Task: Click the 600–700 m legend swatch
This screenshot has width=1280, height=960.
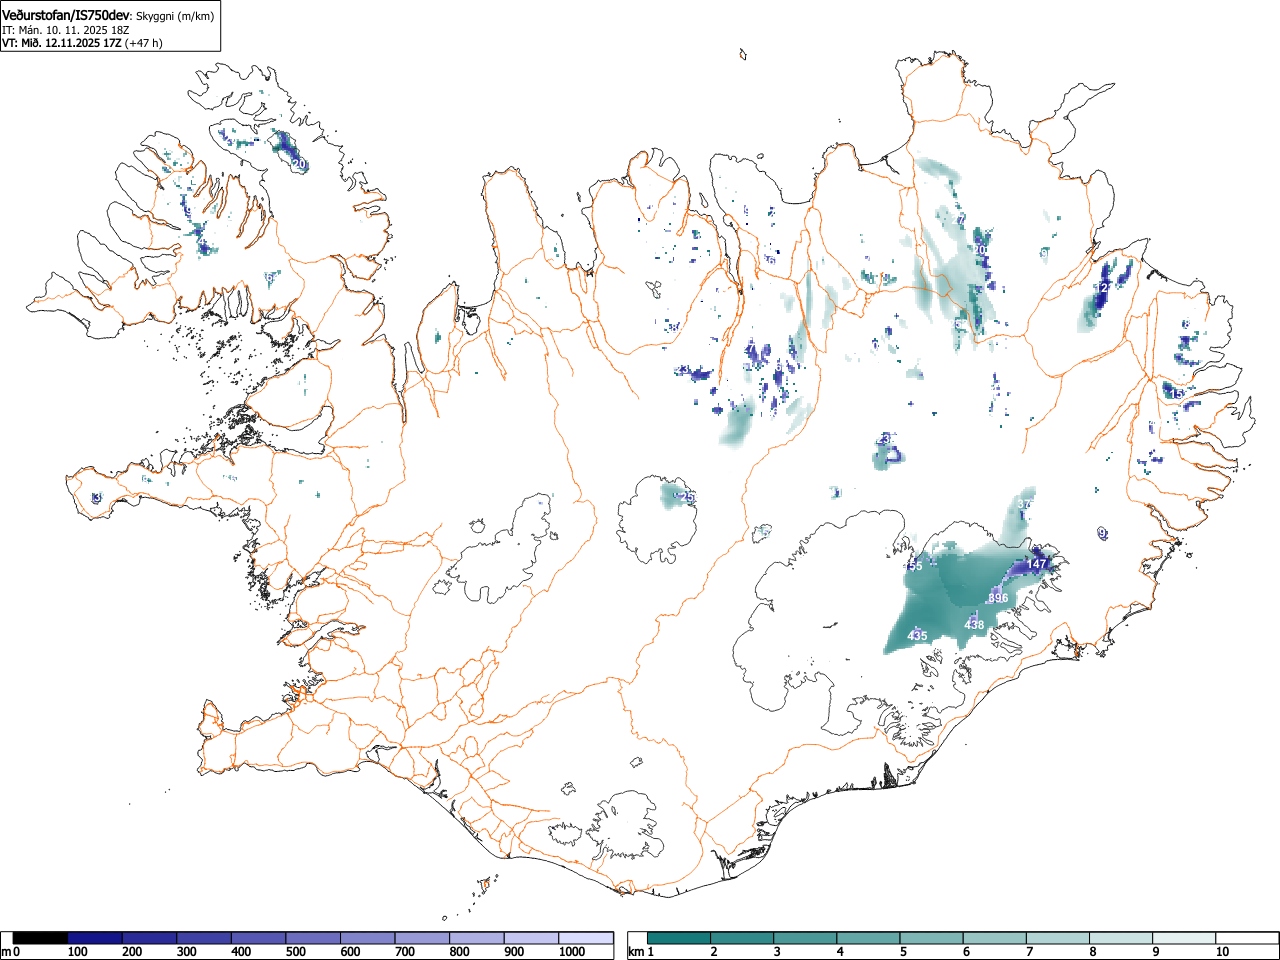Action: click(368, 938)
